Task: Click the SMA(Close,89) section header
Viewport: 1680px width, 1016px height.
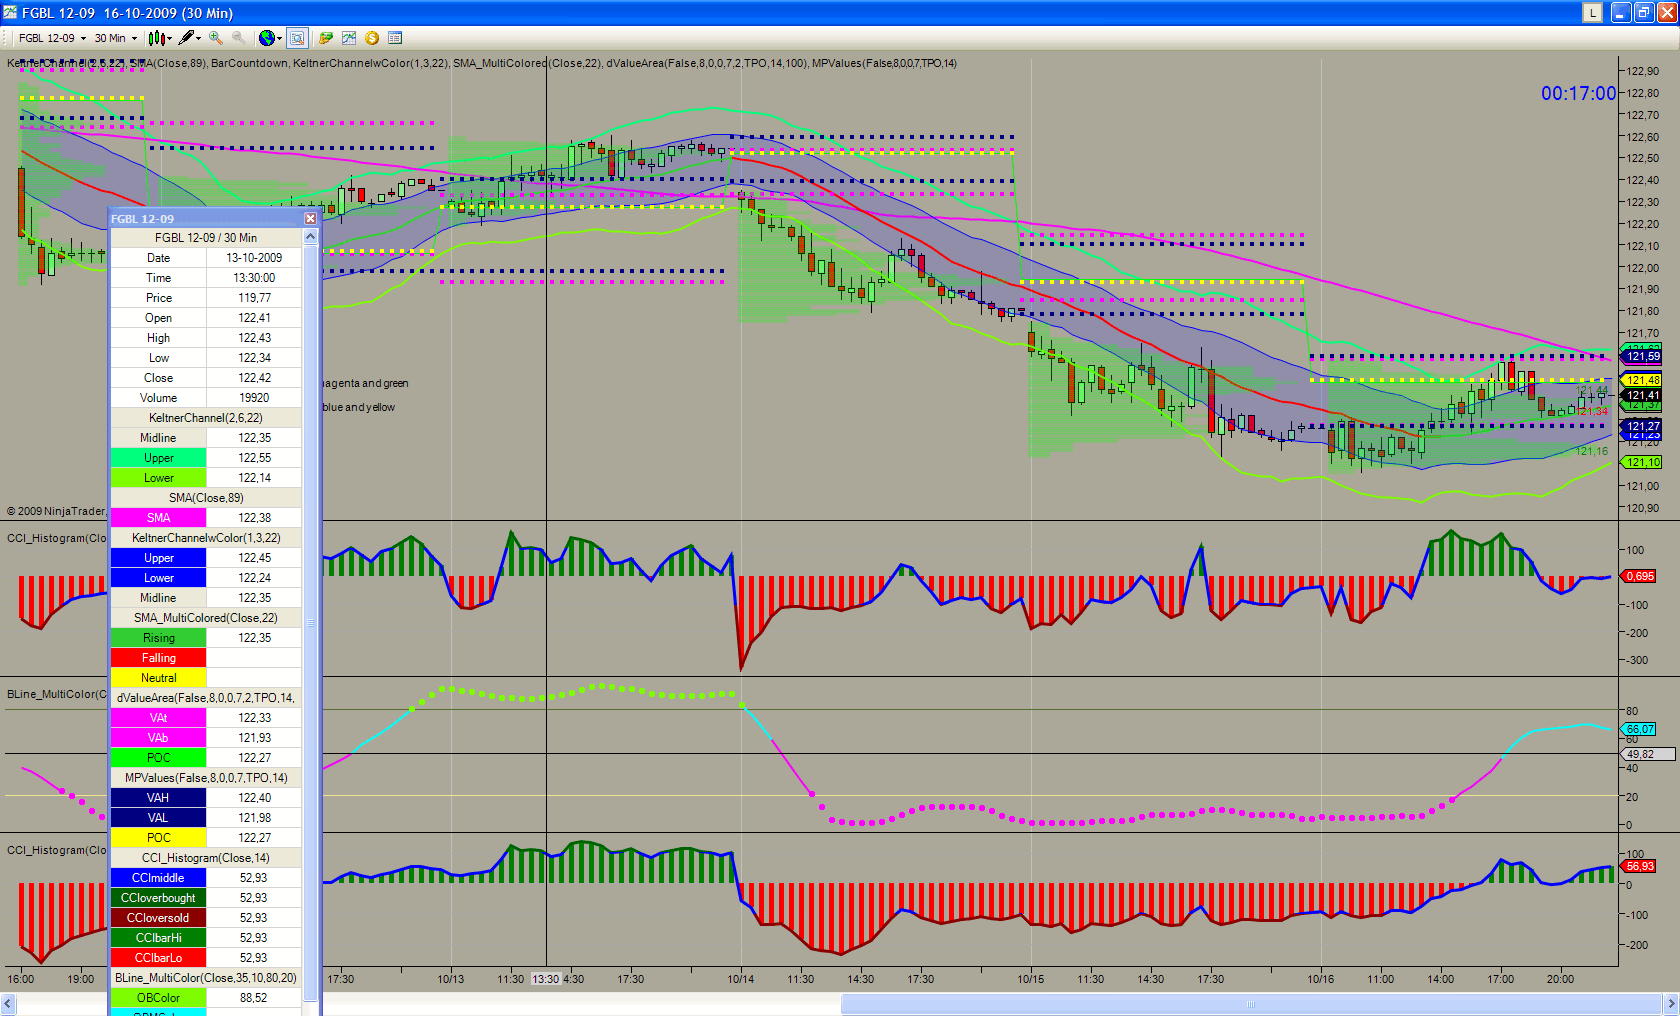Action: tap(206, 498)
